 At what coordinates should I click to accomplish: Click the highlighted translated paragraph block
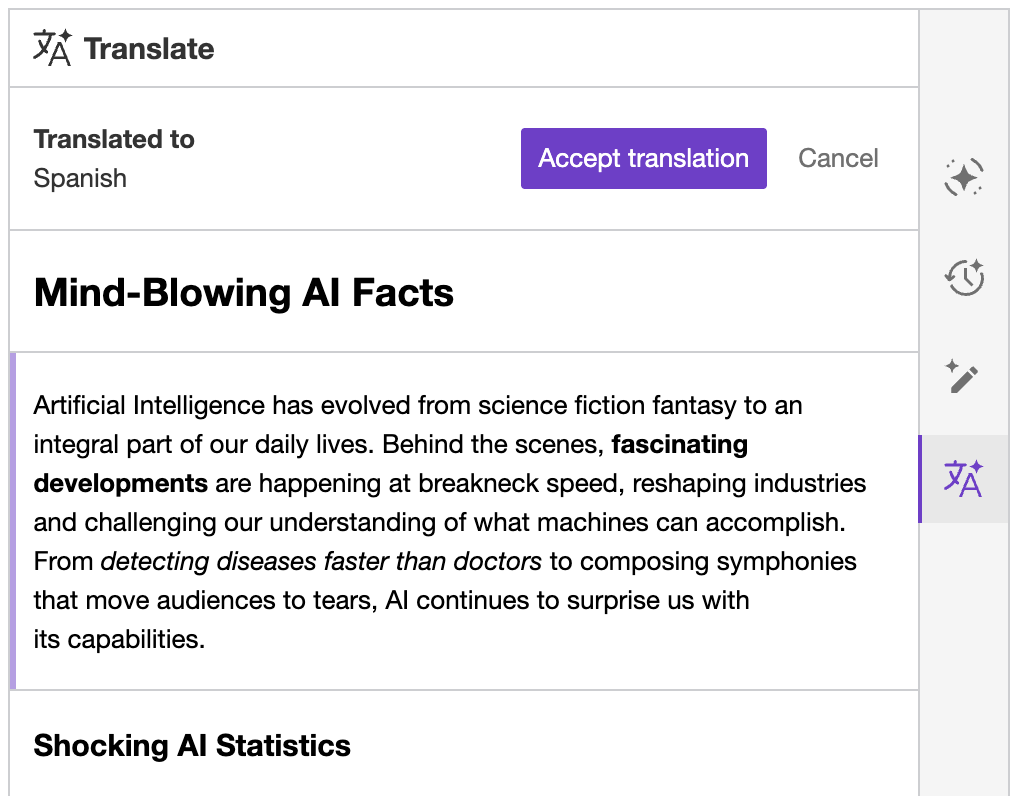tap(450, 520)
